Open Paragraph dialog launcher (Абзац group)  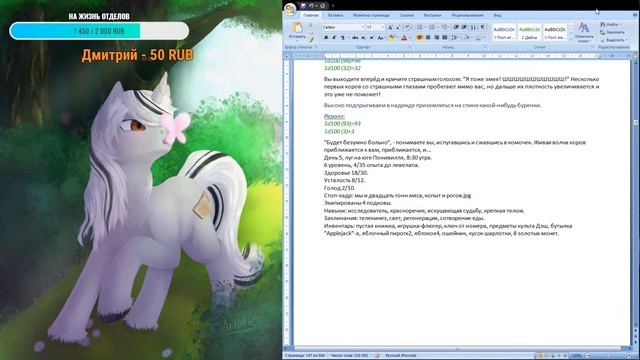(484, 47)
